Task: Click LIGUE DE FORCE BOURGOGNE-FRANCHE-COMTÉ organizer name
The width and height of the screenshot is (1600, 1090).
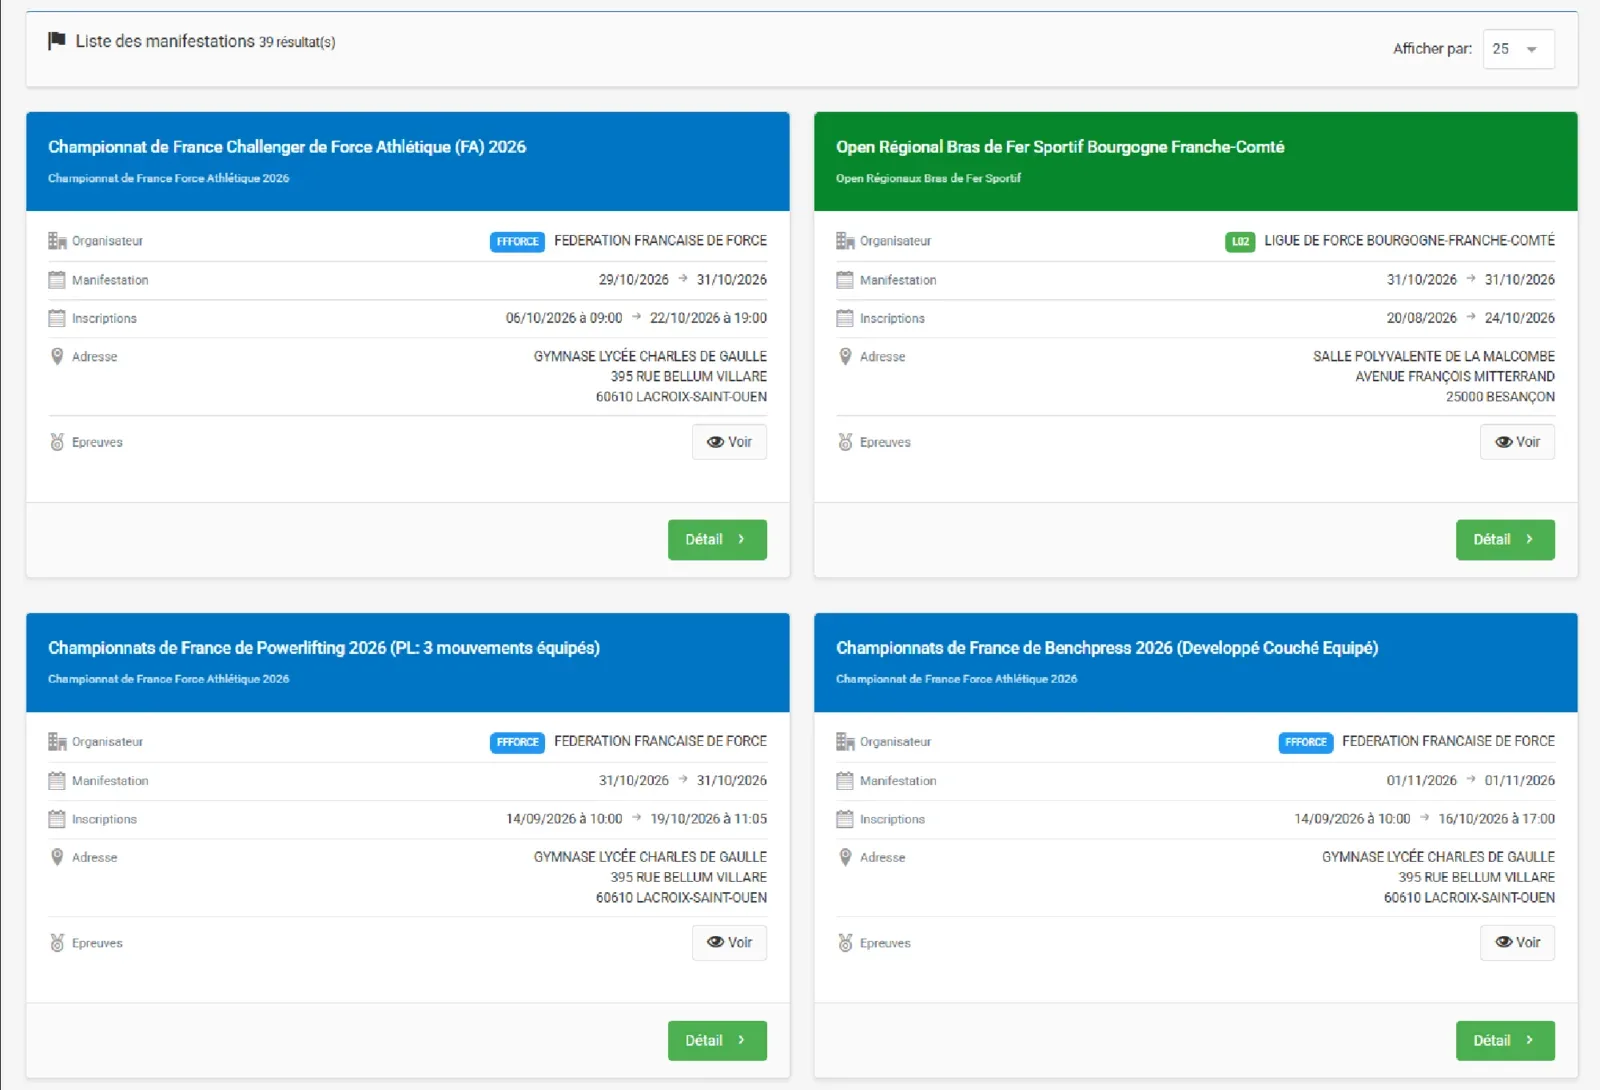Action: point(1409,241)
